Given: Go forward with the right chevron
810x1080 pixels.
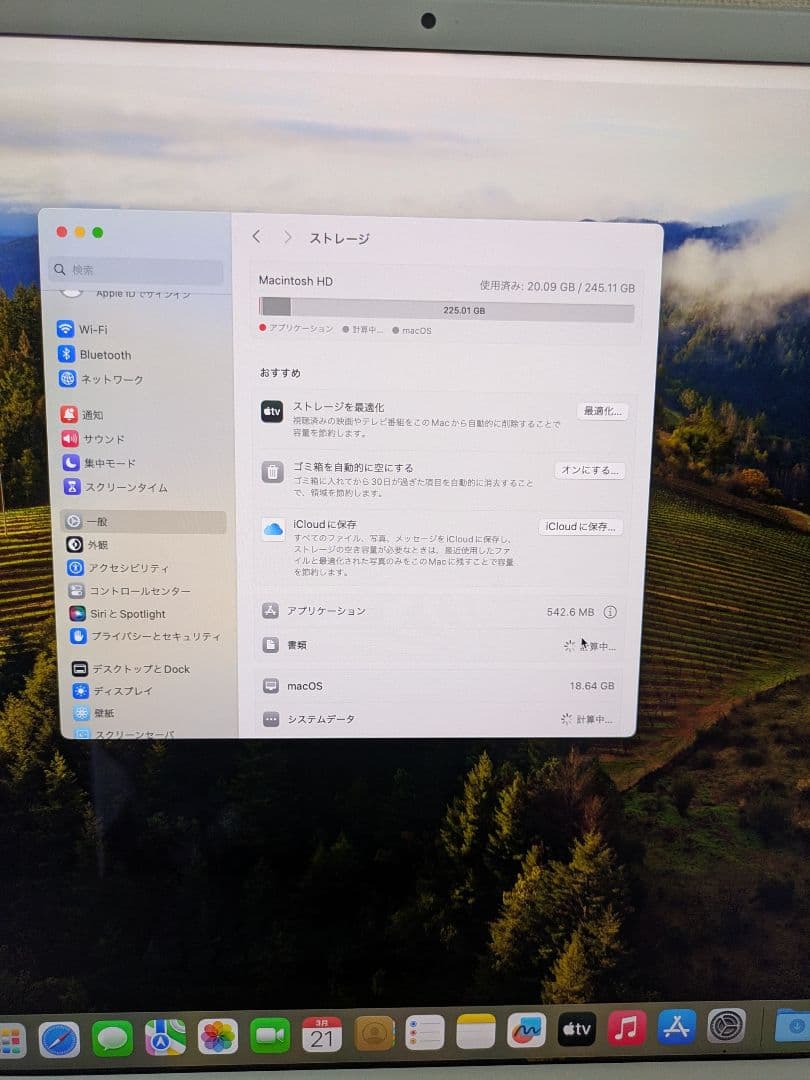Looking at the screenshot, I should [287, 238].
